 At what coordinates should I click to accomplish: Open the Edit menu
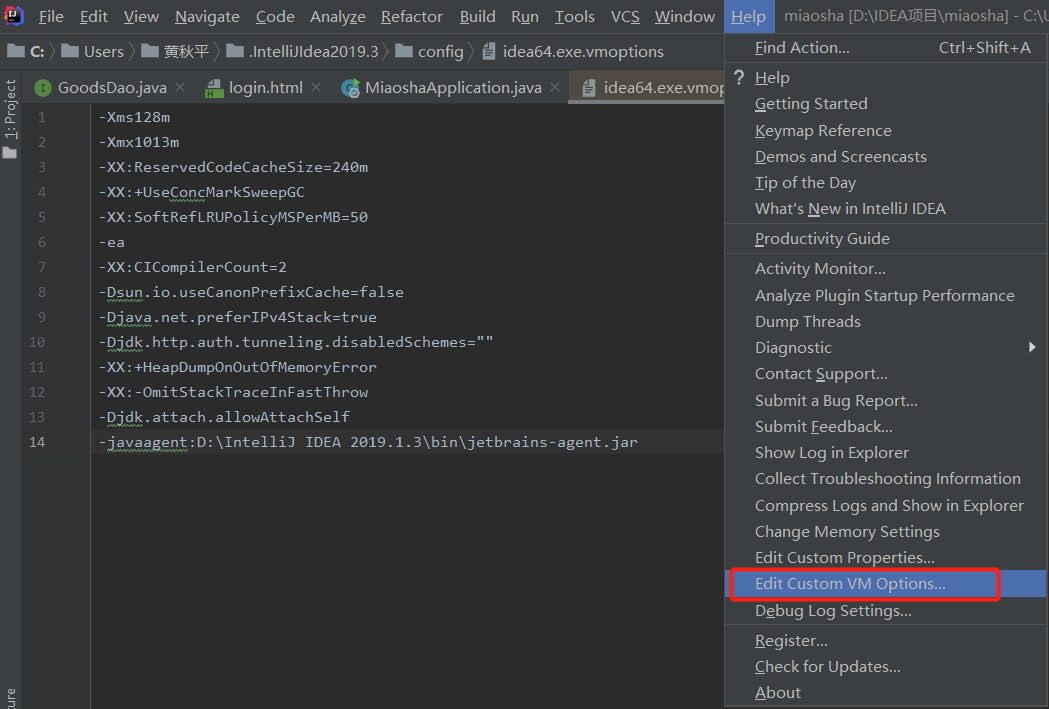[x=94, y=16]
